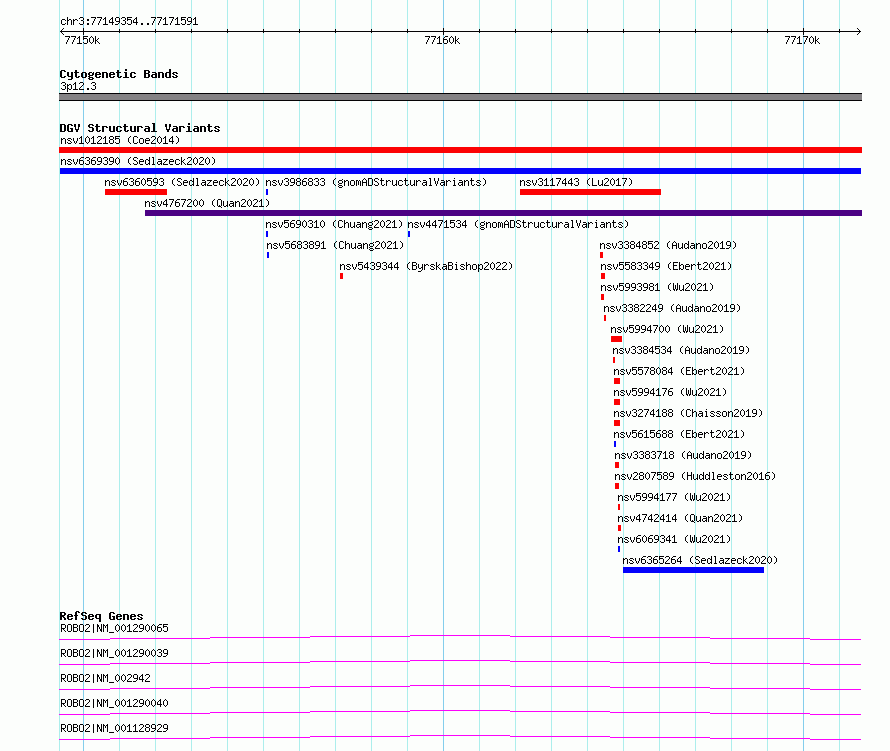Select the blue nsv6369390 variant bar
The image size is (890, 751).
(460, 171)
